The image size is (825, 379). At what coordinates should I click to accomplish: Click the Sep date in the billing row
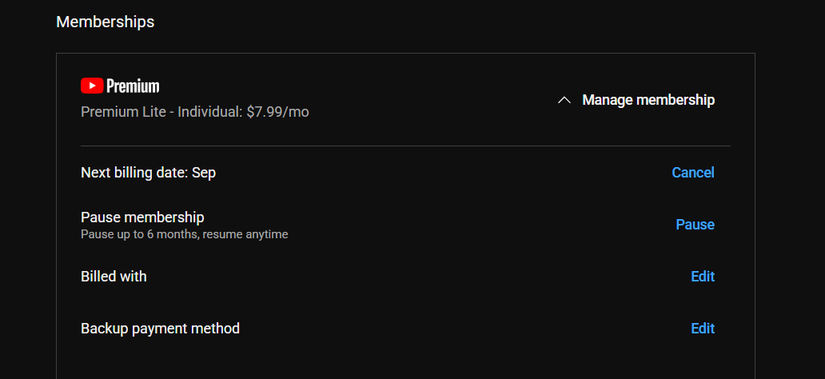(204, 173)
